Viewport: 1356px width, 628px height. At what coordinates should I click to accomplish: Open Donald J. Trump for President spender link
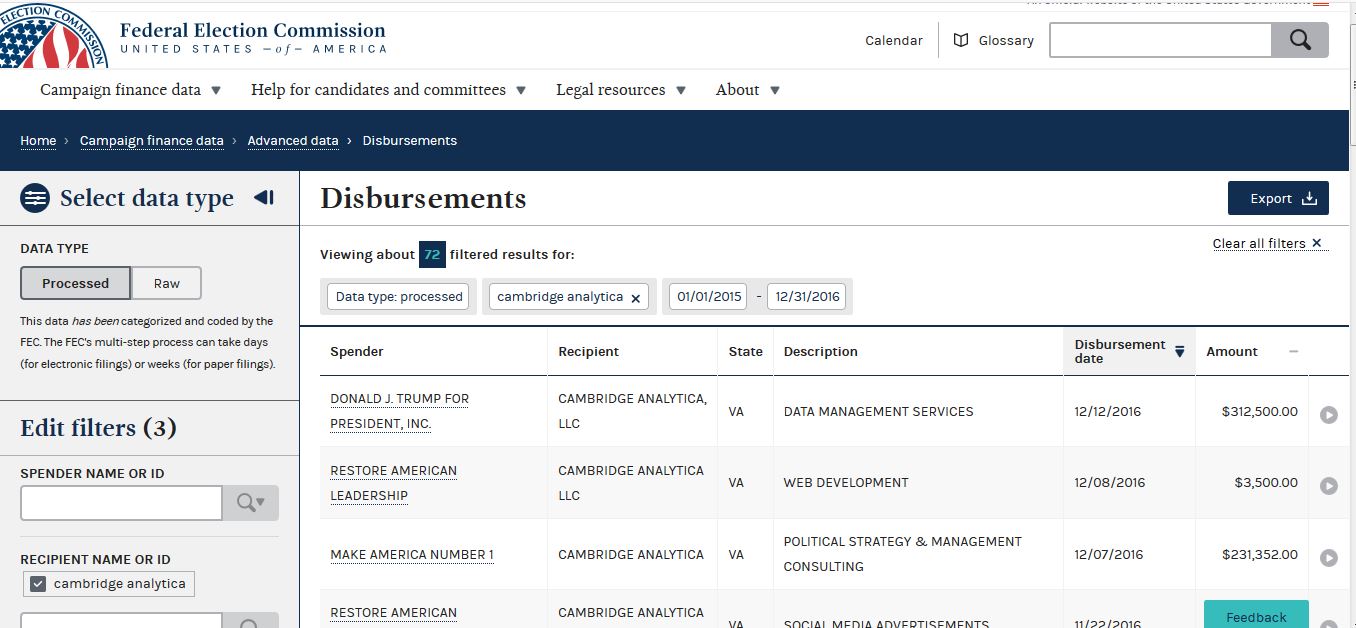tap(400, 411)
